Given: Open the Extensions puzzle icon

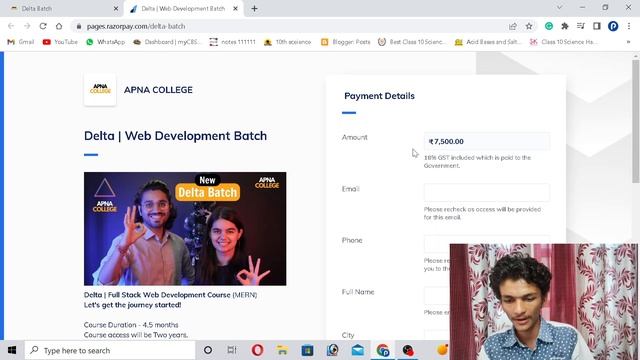Looking at the screenshot, I should point(565,26).
